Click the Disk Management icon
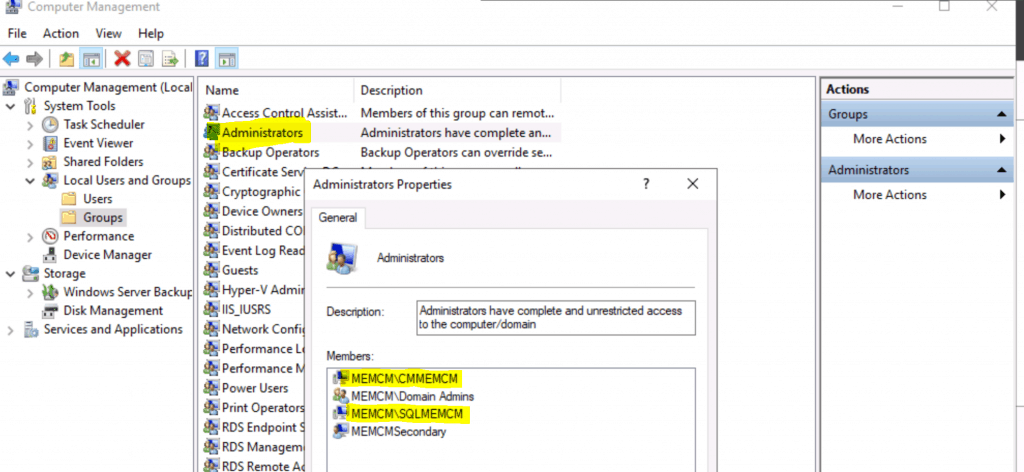This screenshot has height=472, width=1024. [x=50, y=311]
